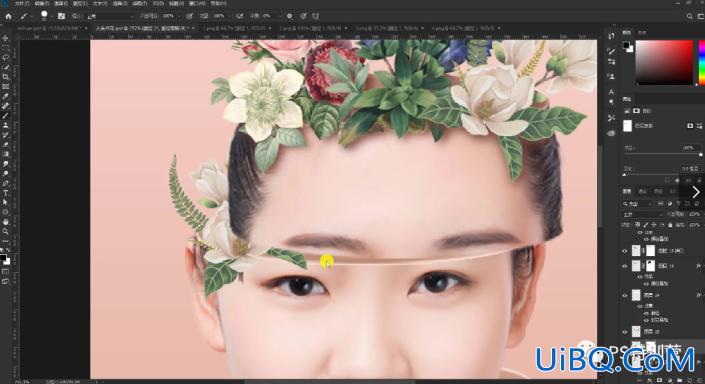705x384 pixels.
Task: Click the new group folder icon
Action: (680, 380)
